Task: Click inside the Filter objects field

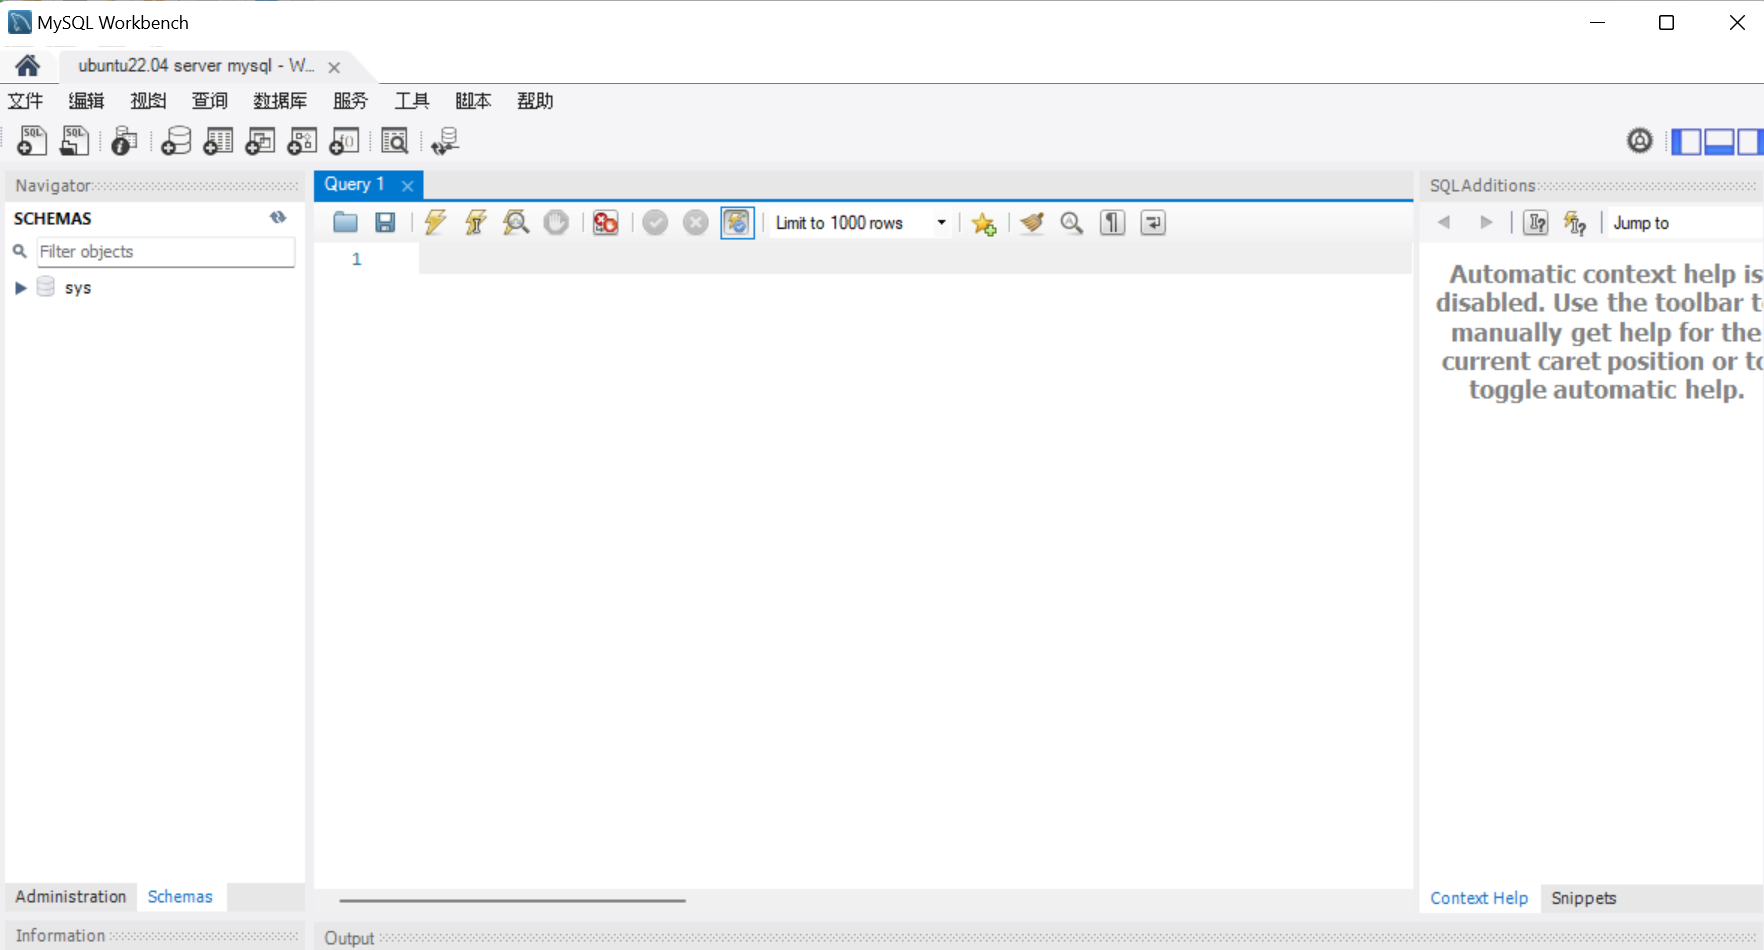Action: tap(165, 251)
